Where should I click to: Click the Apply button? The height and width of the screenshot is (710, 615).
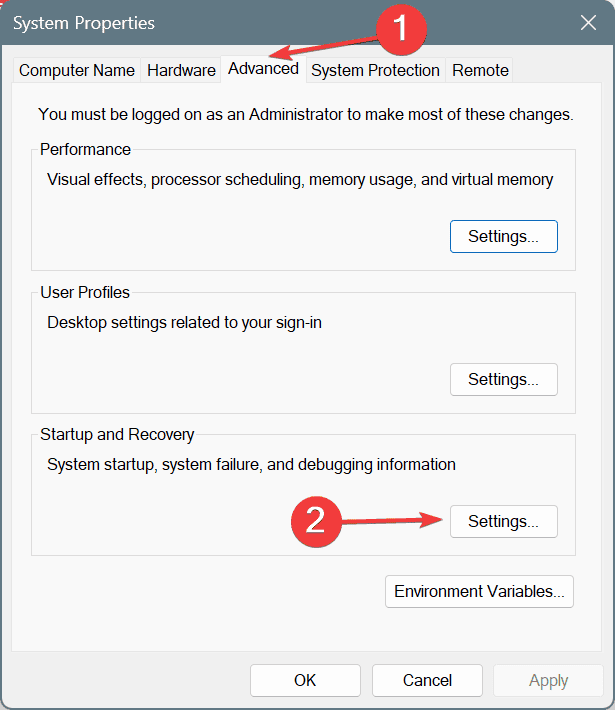click(548, 680)
